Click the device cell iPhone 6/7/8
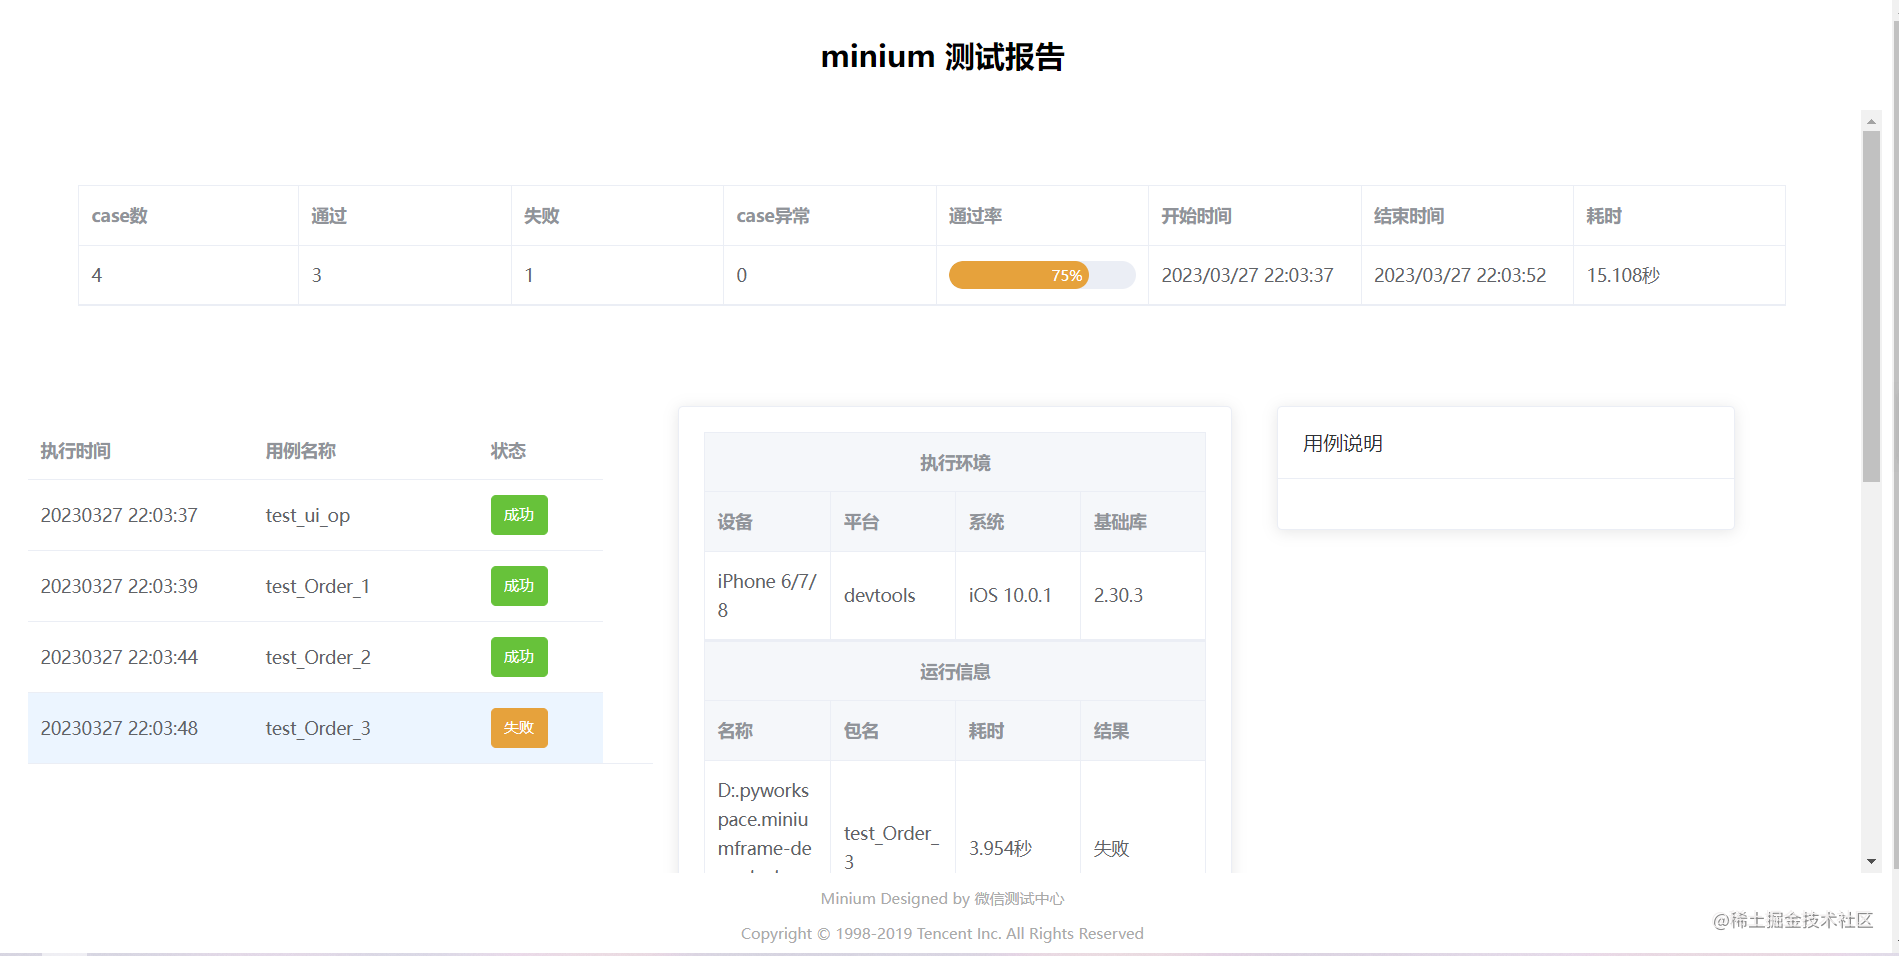This screenshot has width=1899, height=956. coord(767,596)
